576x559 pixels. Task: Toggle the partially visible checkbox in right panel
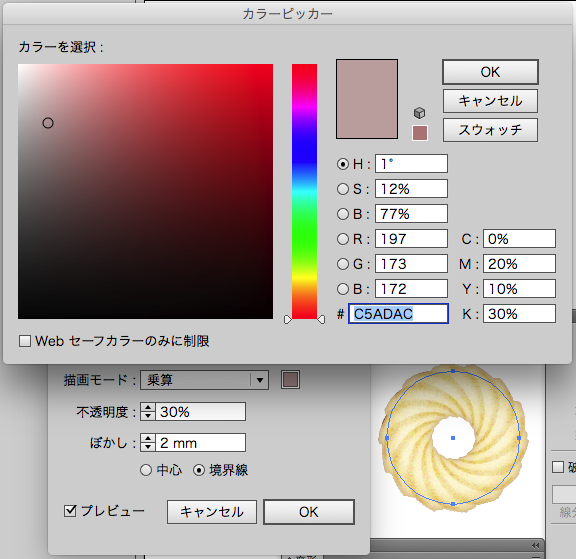(558, 467)
